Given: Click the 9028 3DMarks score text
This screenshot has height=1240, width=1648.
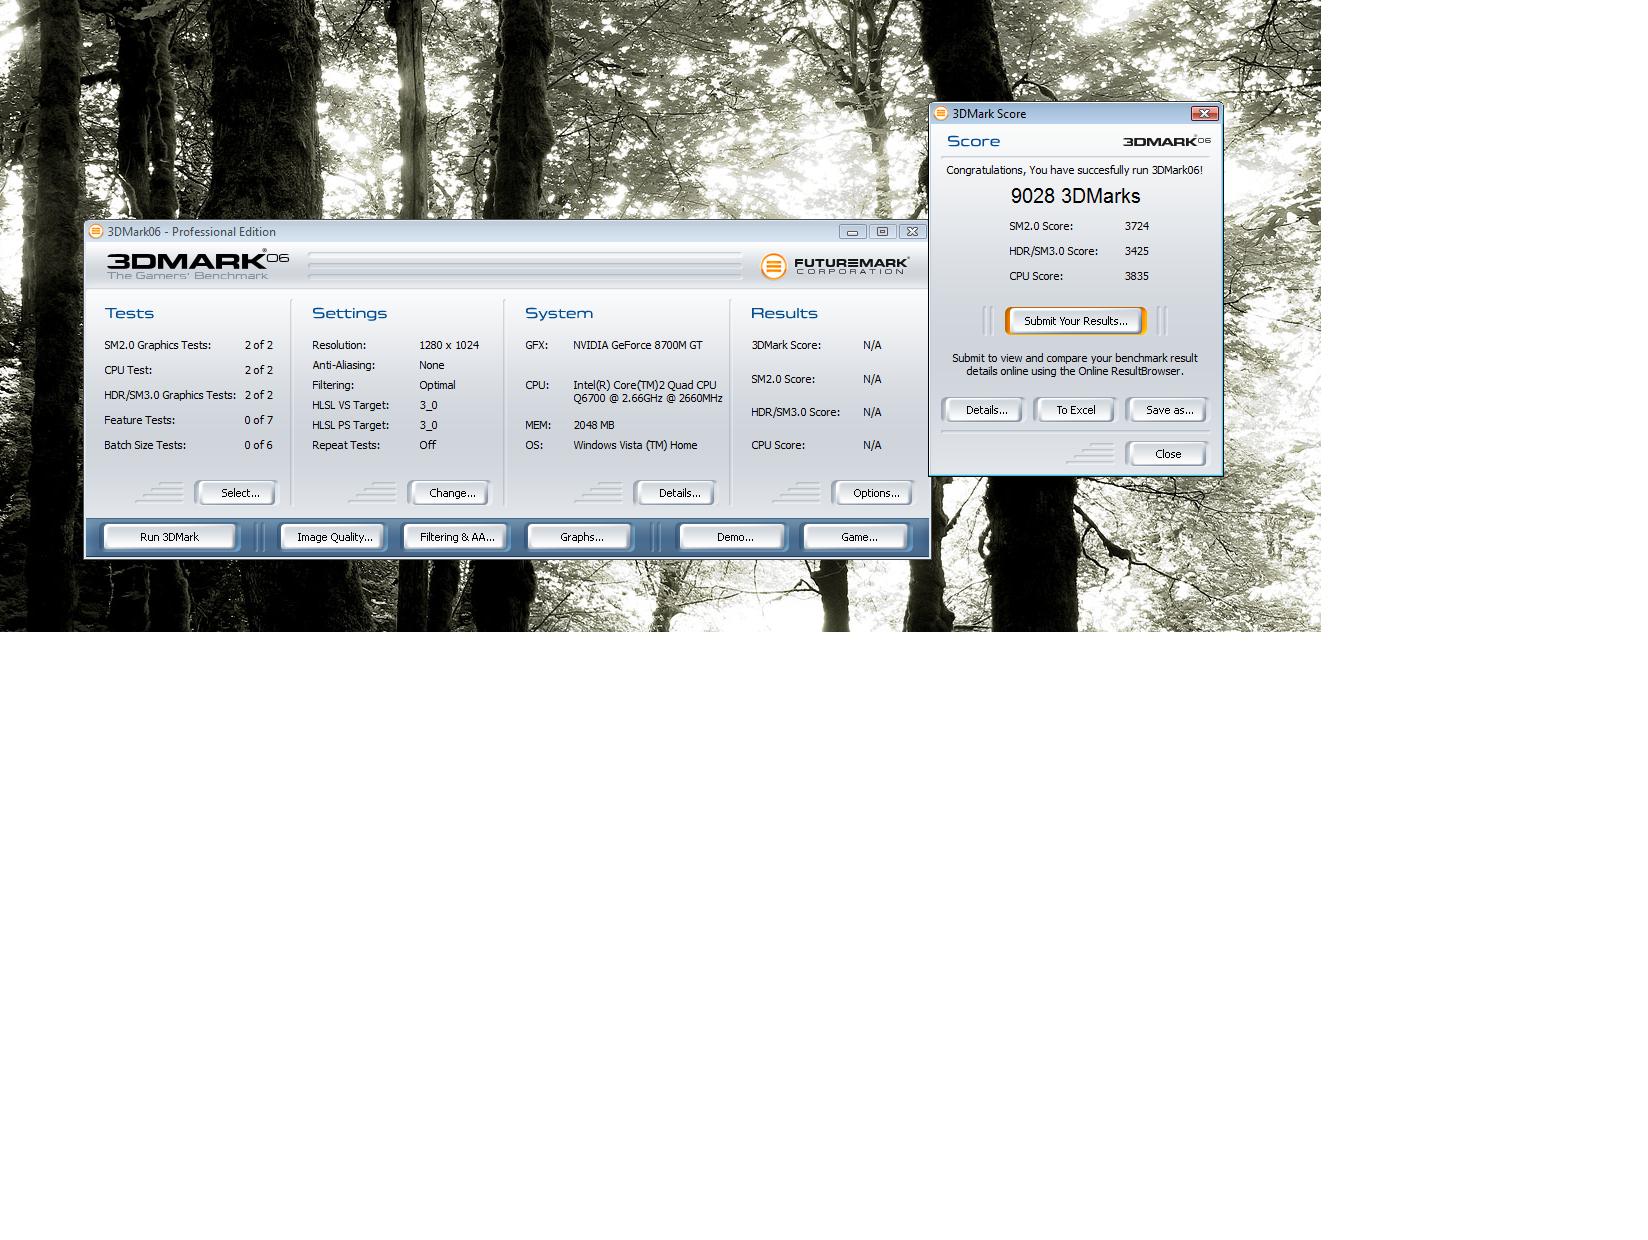Looking at the screenshot, I should tap(1075, 196).
